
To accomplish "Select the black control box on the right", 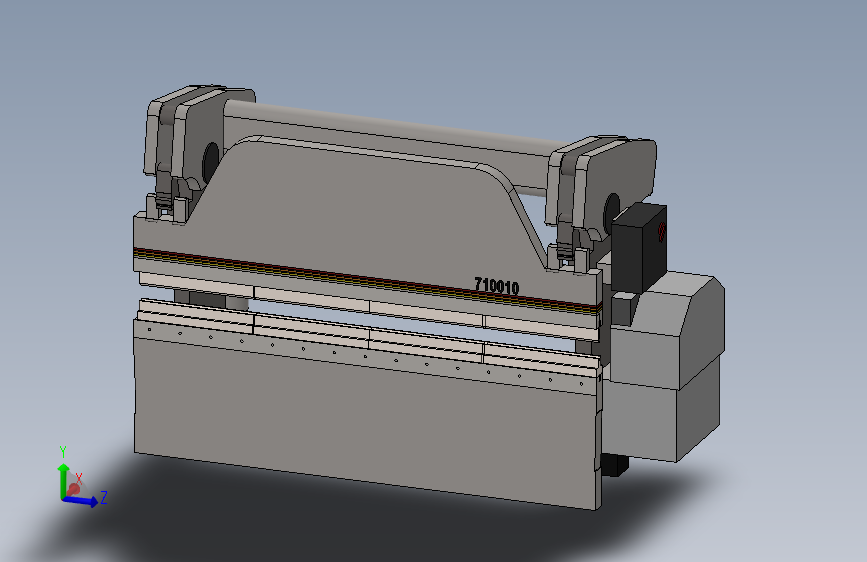I will click(x=640, y=247).
